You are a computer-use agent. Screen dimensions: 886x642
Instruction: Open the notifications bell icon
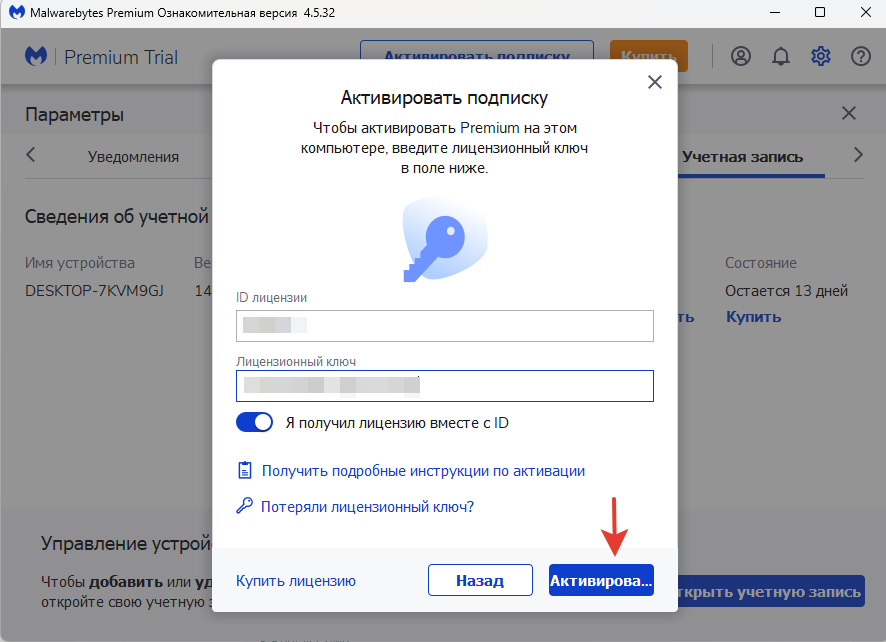click(x=781, y=56)
